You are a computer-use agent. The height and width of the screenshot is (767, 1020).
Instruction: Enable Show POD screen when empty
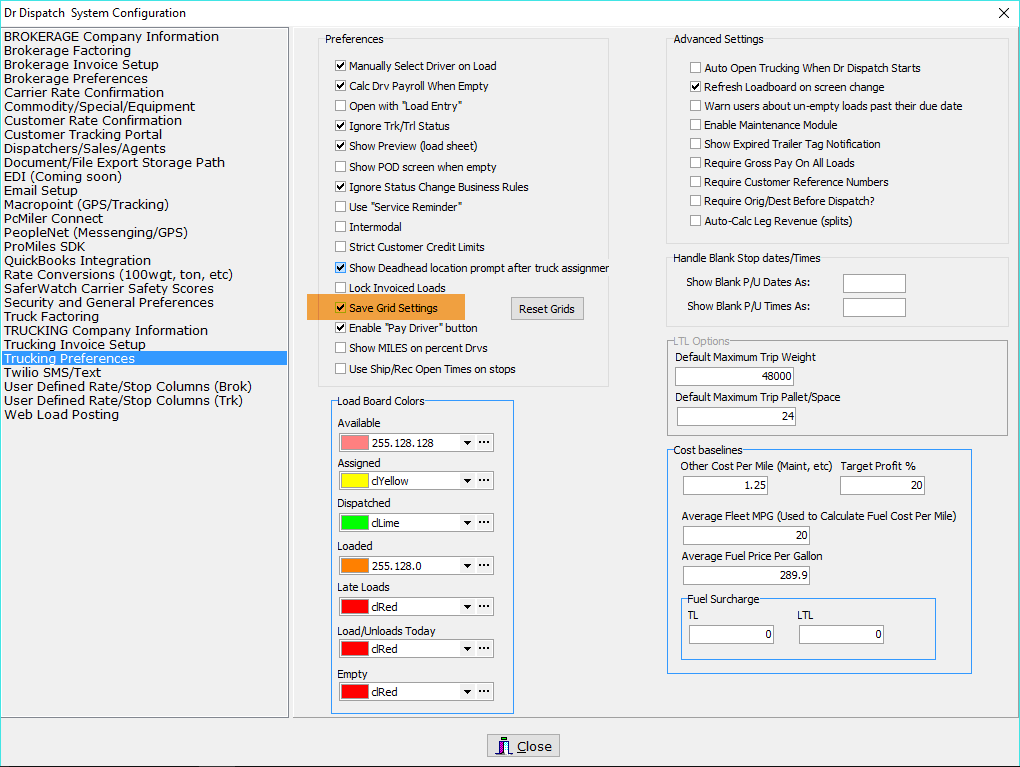click(340, 167)
